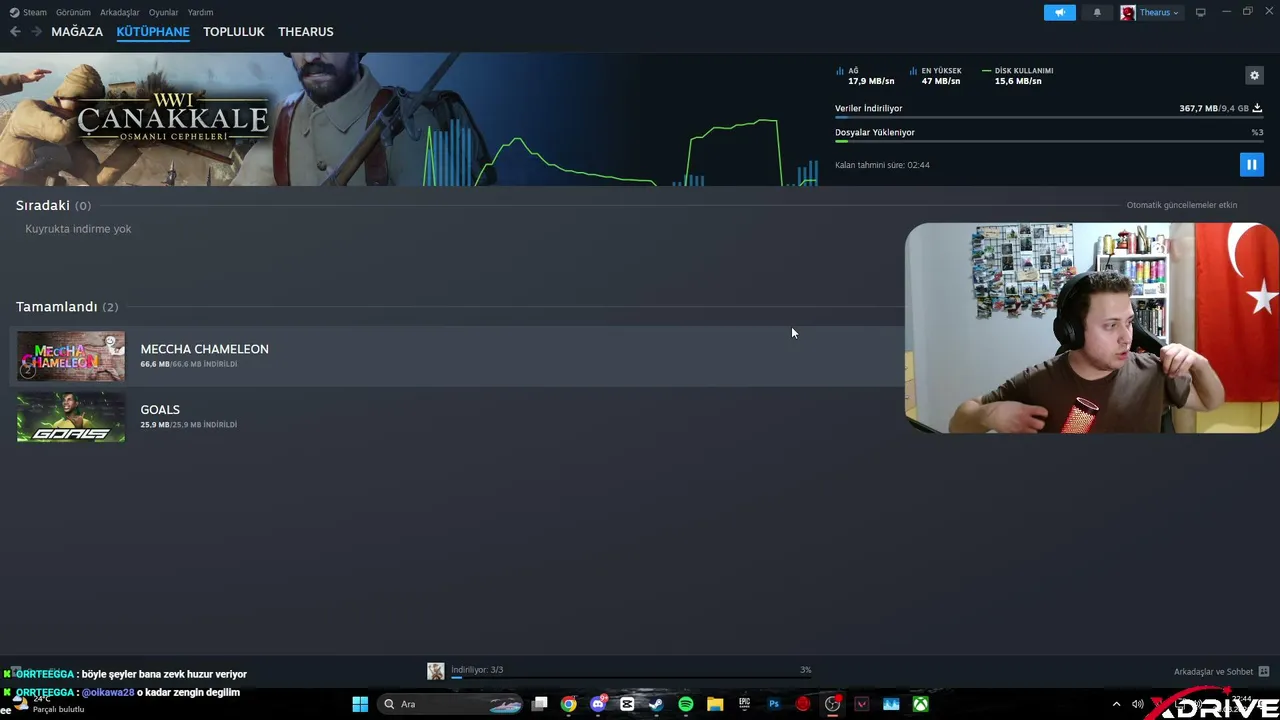Open Photoshop from the taskbar

(774, 704)
